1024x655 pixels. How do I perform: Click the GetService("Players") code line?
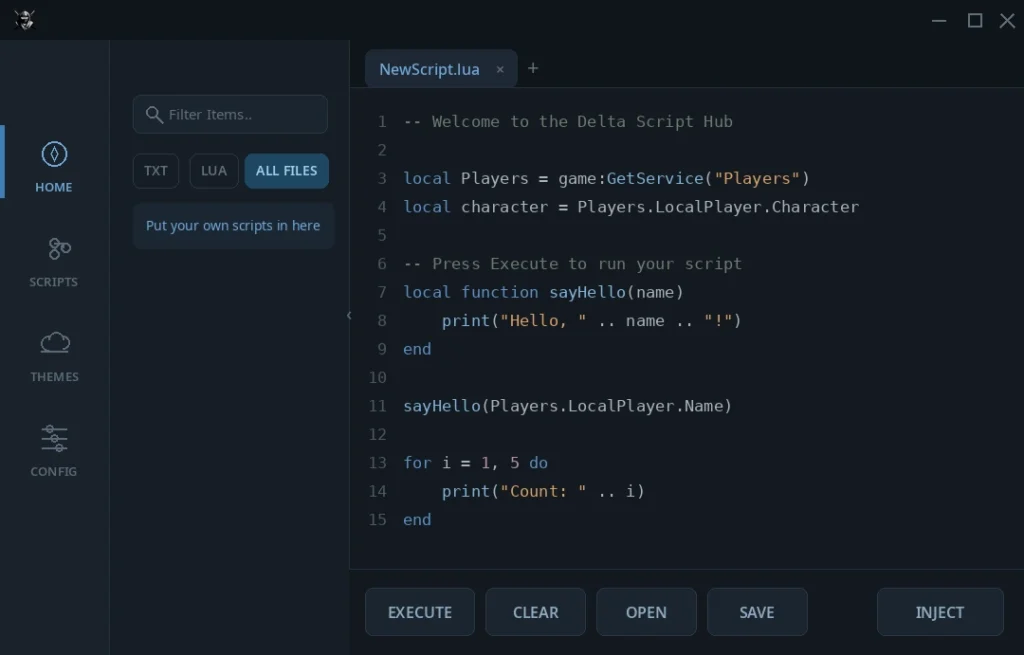pos(607,178)
